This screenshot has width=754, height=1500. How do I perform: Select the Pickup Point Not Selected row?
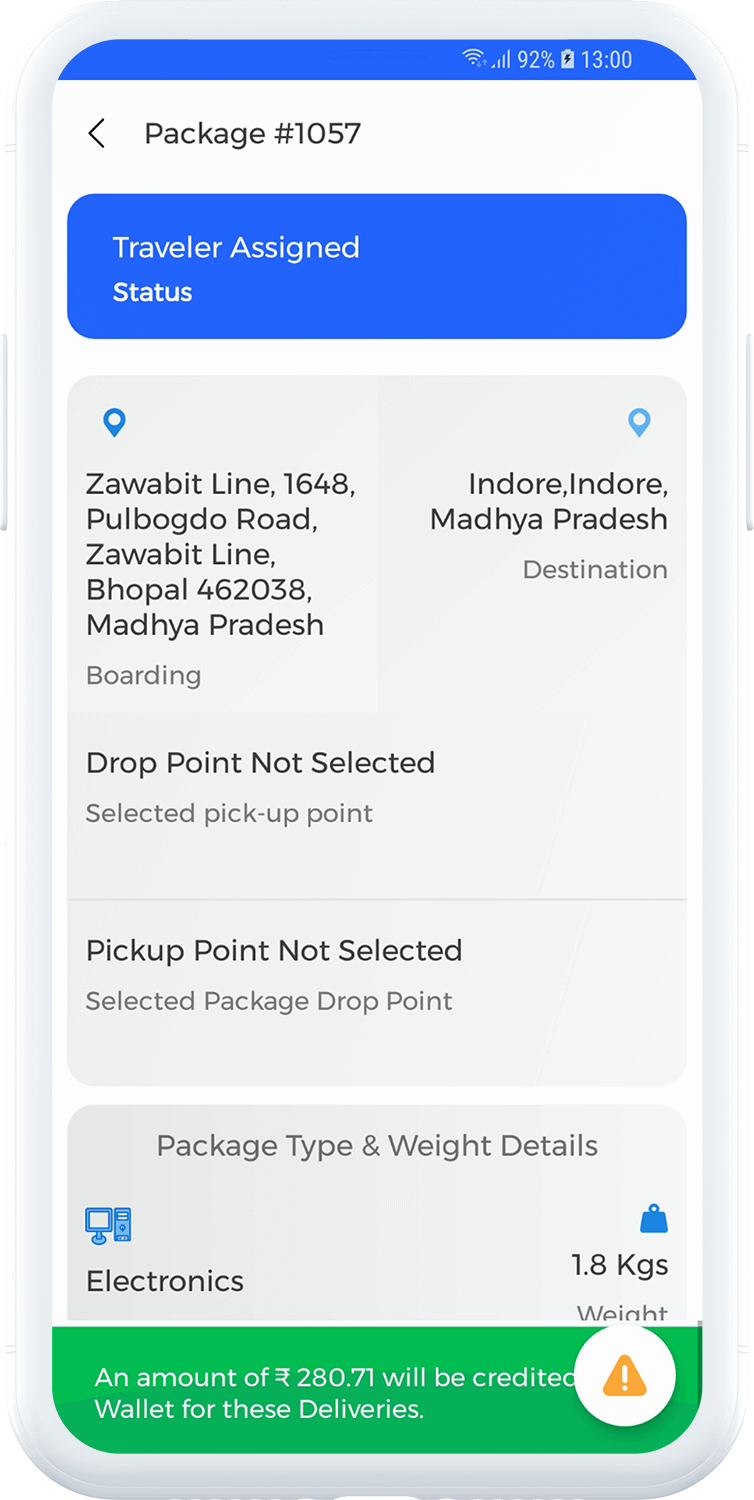[x=376, y=974]
